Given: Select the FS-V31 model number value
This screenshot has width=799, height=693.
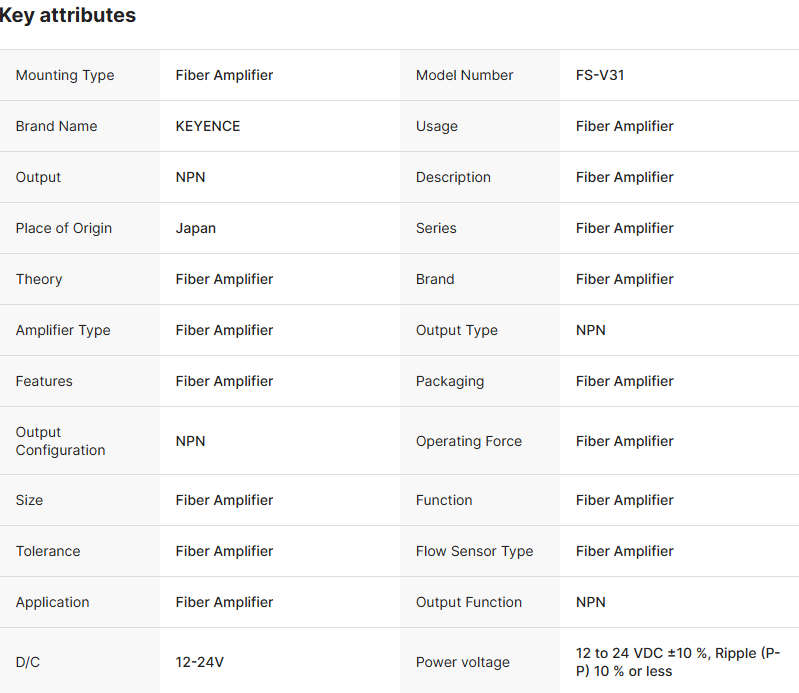Looking at the screenshot, I should [x=600, y=75].
